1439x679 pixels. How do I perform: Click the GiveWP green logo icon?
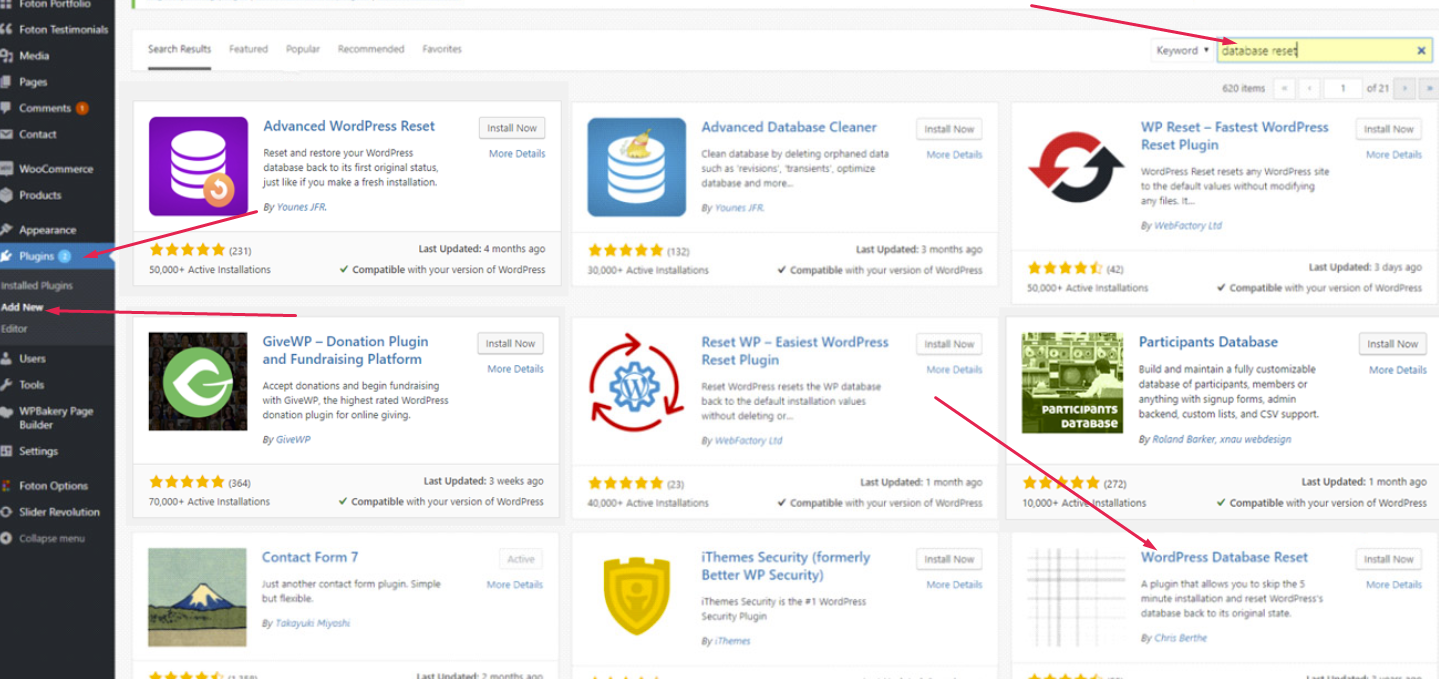(x=198, y=381)
